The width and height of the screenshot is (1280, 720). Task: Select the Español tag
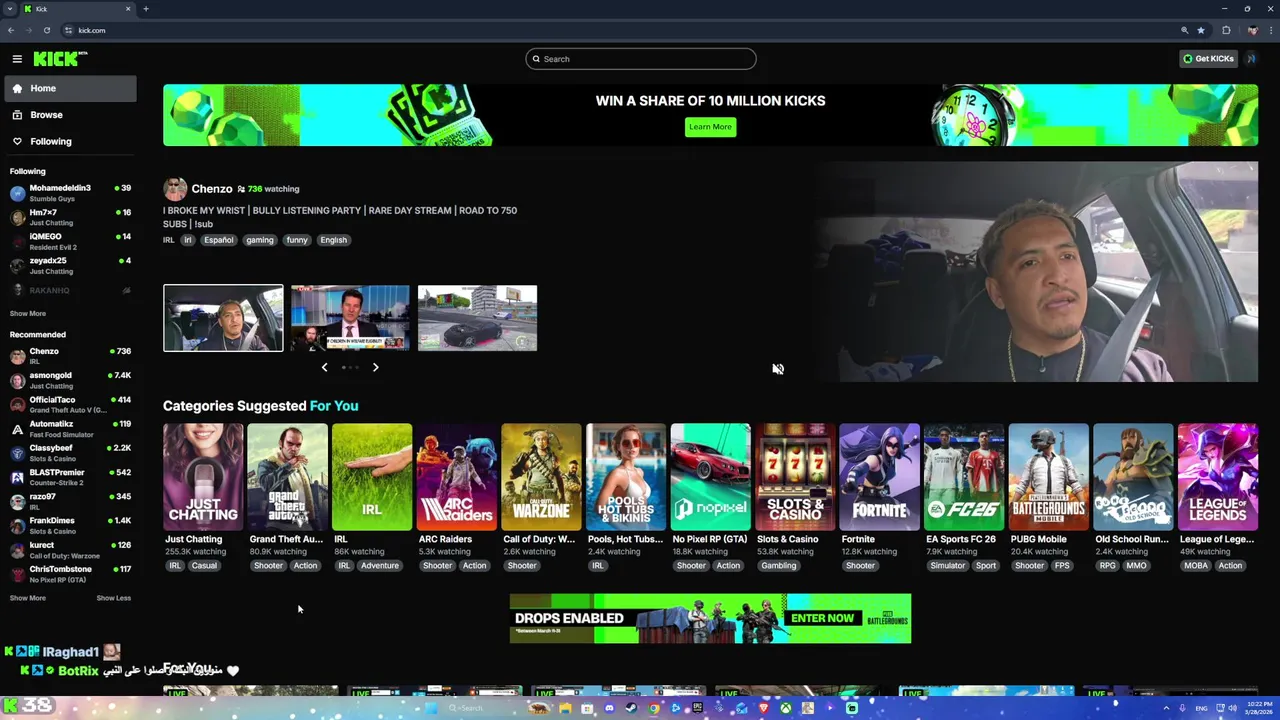click(218, 240)
